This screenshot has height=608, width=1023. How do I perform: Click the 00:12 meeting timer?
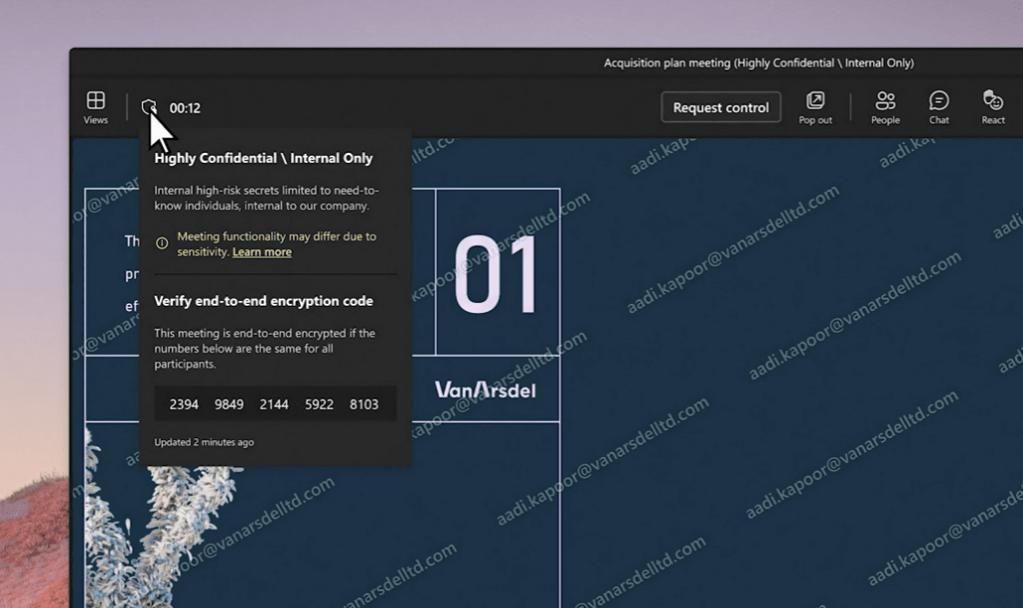(185, 108)
